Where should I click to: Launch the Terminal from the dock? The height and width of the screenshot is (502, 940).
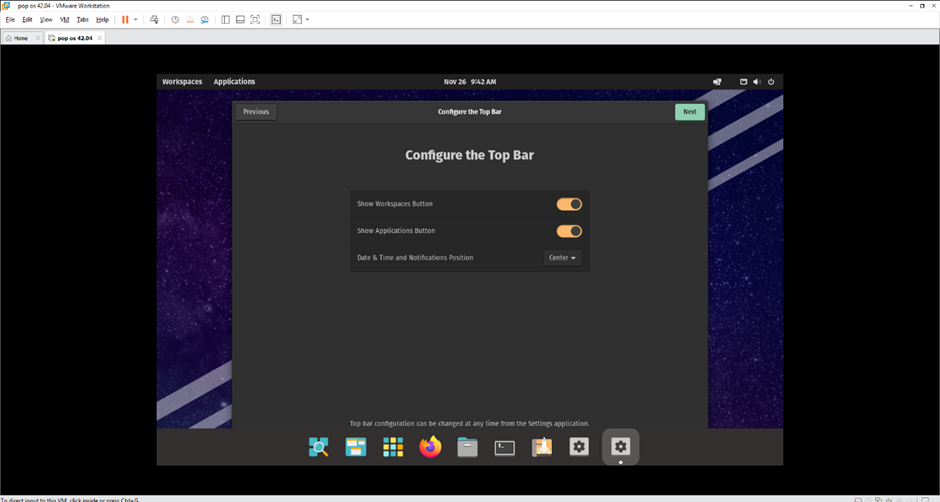click(x=505, y=447)
